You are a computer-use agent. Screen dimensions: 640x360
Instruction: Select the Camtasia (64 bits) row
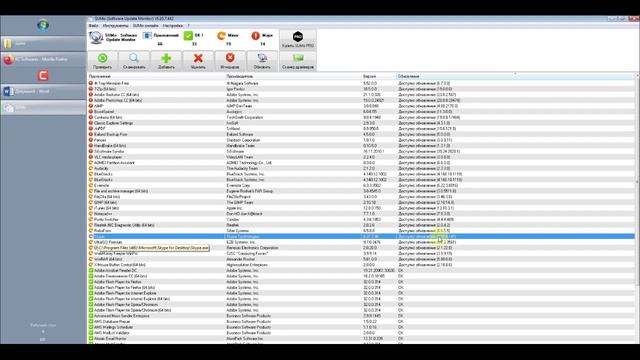coord(361,118)
